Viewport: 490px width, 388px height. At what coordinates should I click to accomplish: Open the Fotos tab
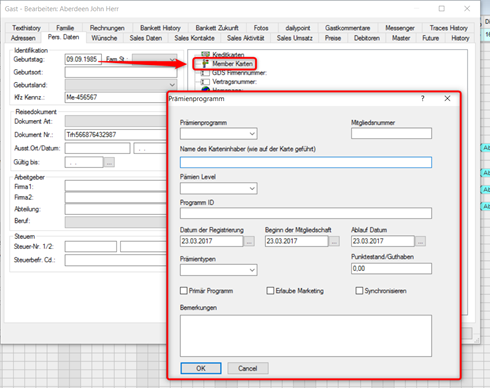[261, 28]
